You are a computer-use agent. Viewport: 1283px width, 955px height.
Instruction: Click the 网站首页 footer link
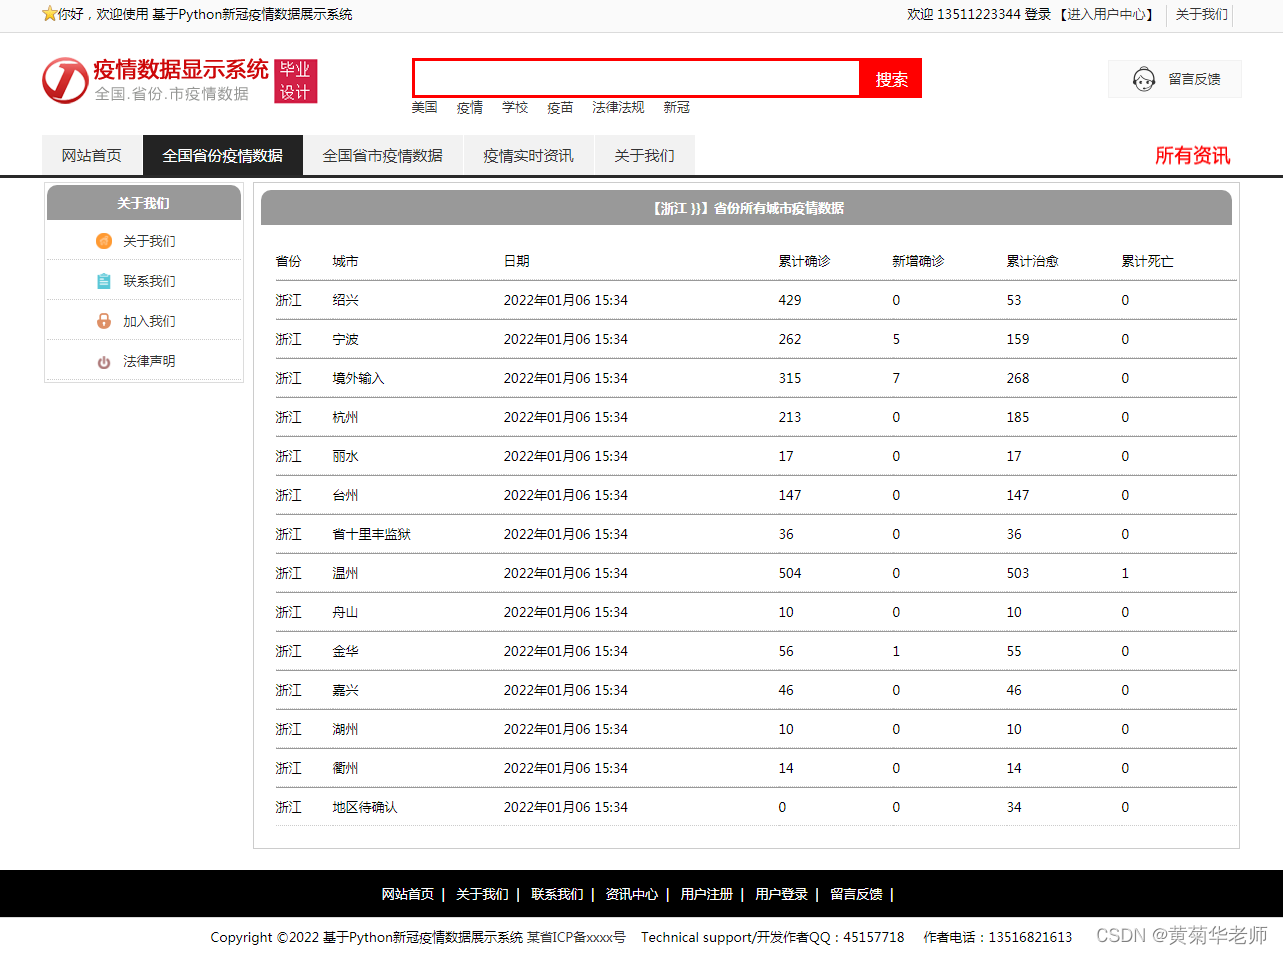pyautogui.click(x=408, y=894)
